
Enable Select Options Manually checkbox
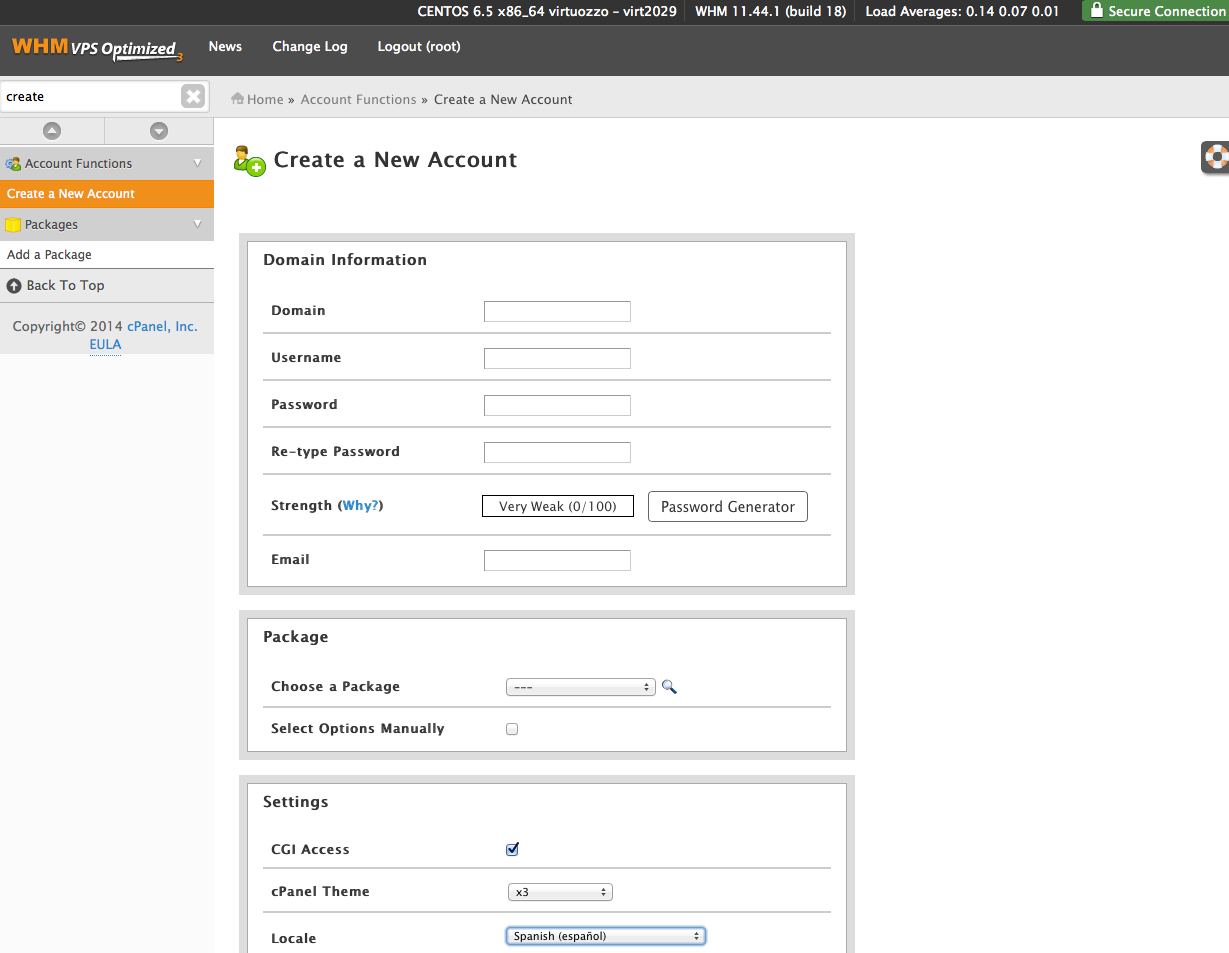[512, 729]
